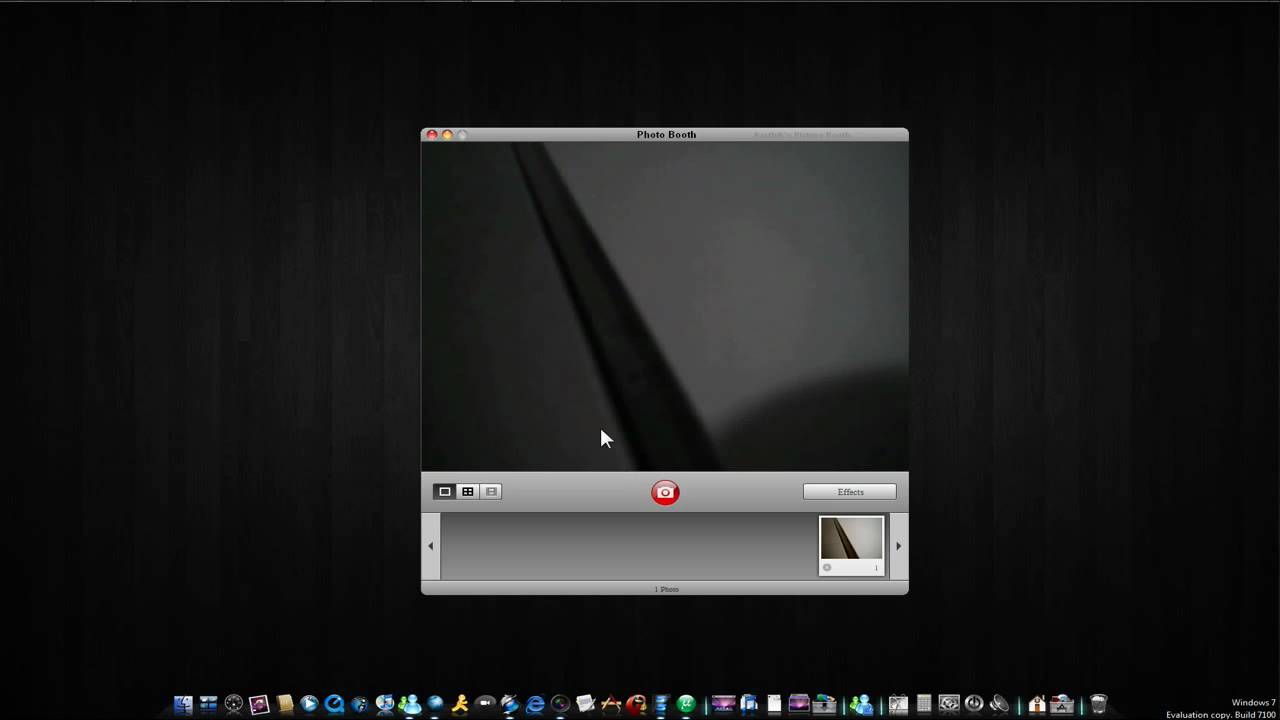Open the purple framed picture dock icon
Screen dimensions: 1280x720
(x=799, y=704)
